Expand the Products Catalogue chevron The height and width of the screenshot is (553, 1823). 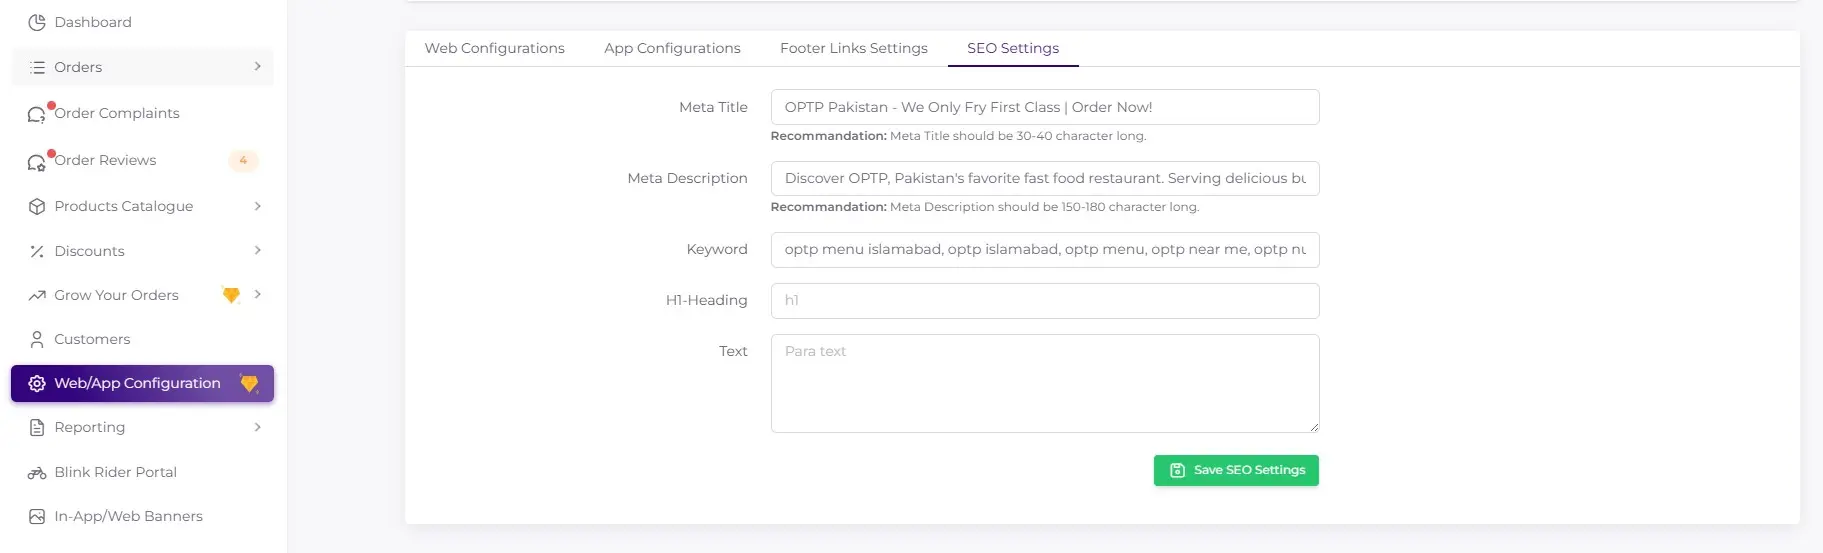tap(257, 206)
